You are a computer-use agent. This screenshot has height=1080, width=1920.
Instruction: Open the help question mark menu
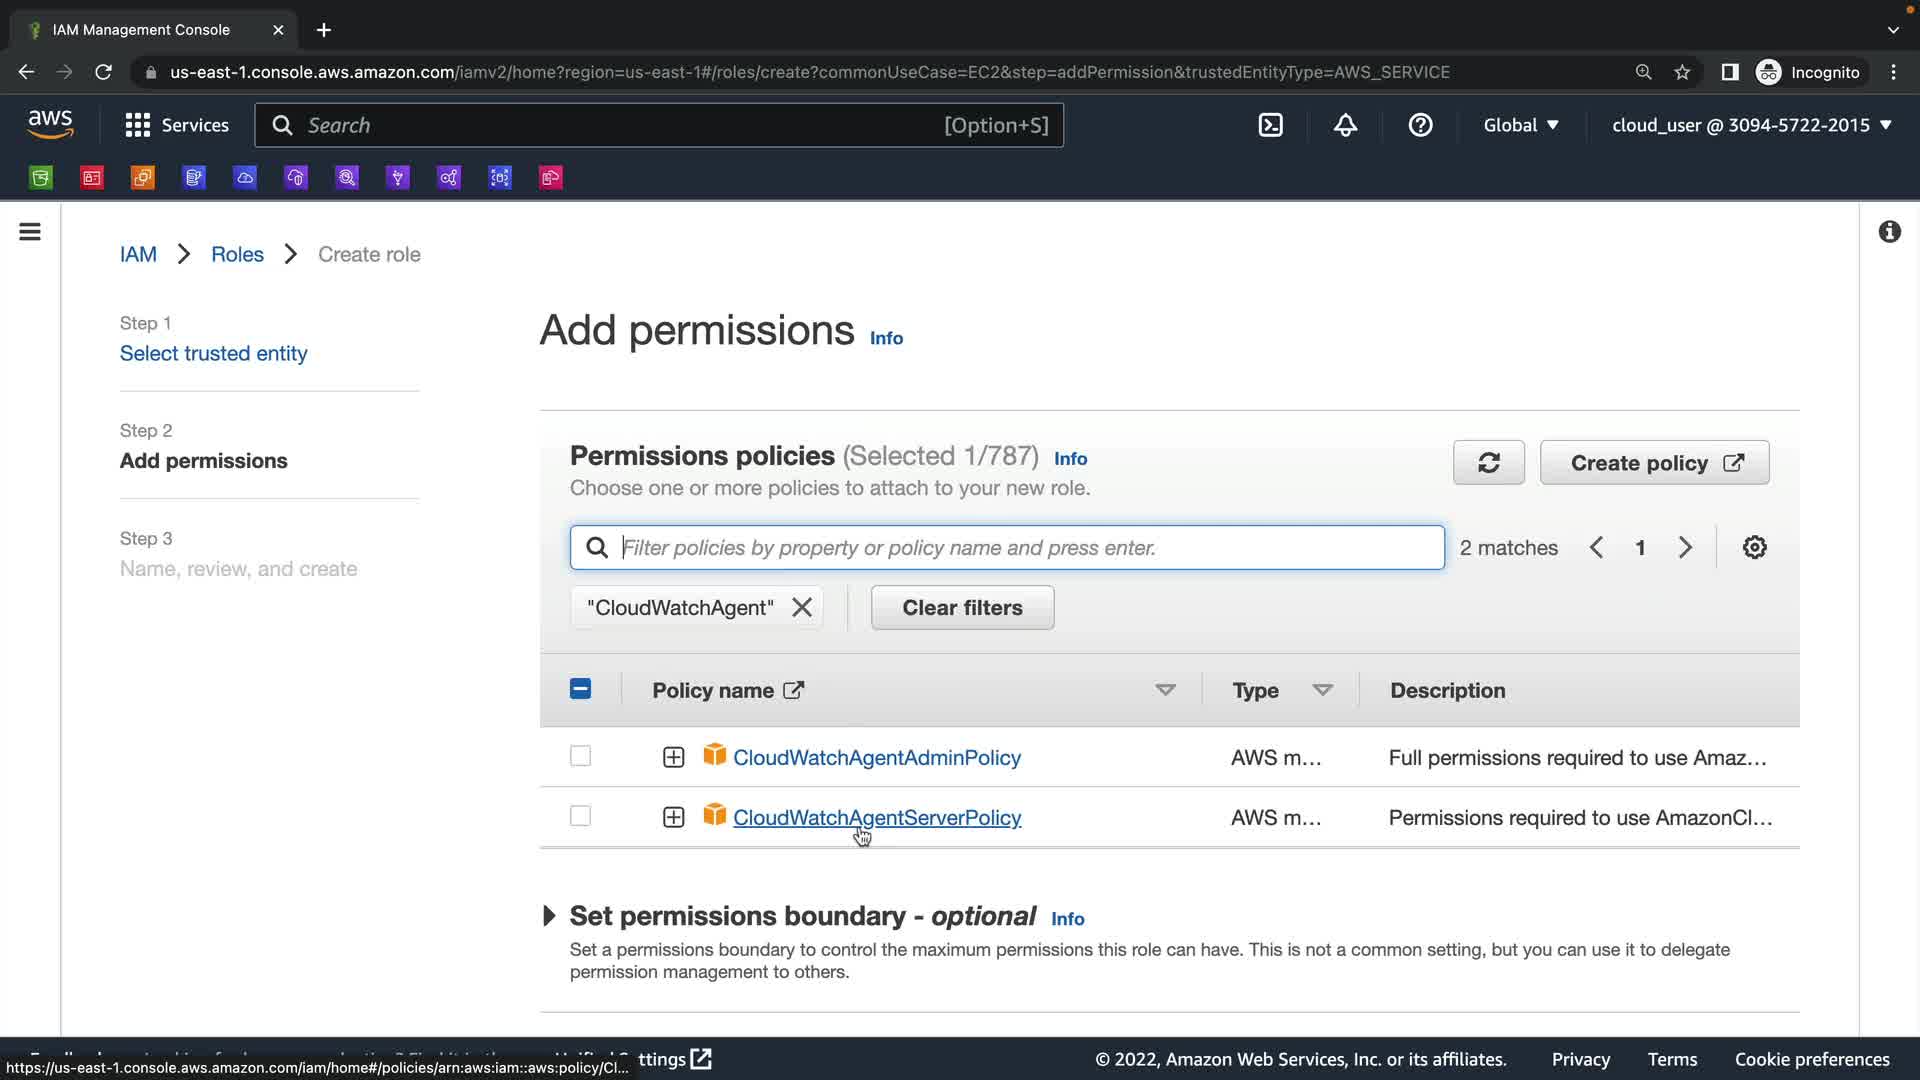point(1420,125)
